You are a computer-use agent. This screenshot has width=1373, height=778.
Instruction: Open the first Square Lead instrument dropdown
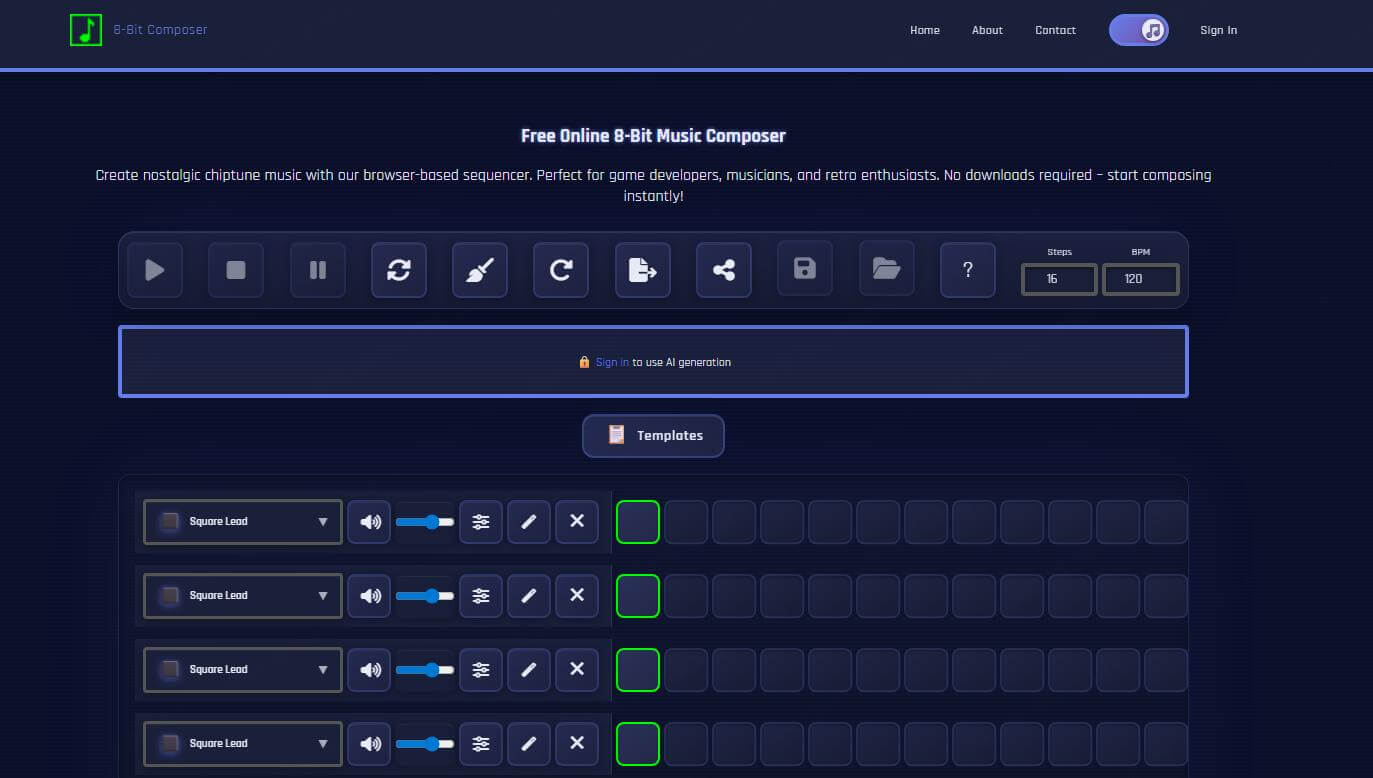241,521
